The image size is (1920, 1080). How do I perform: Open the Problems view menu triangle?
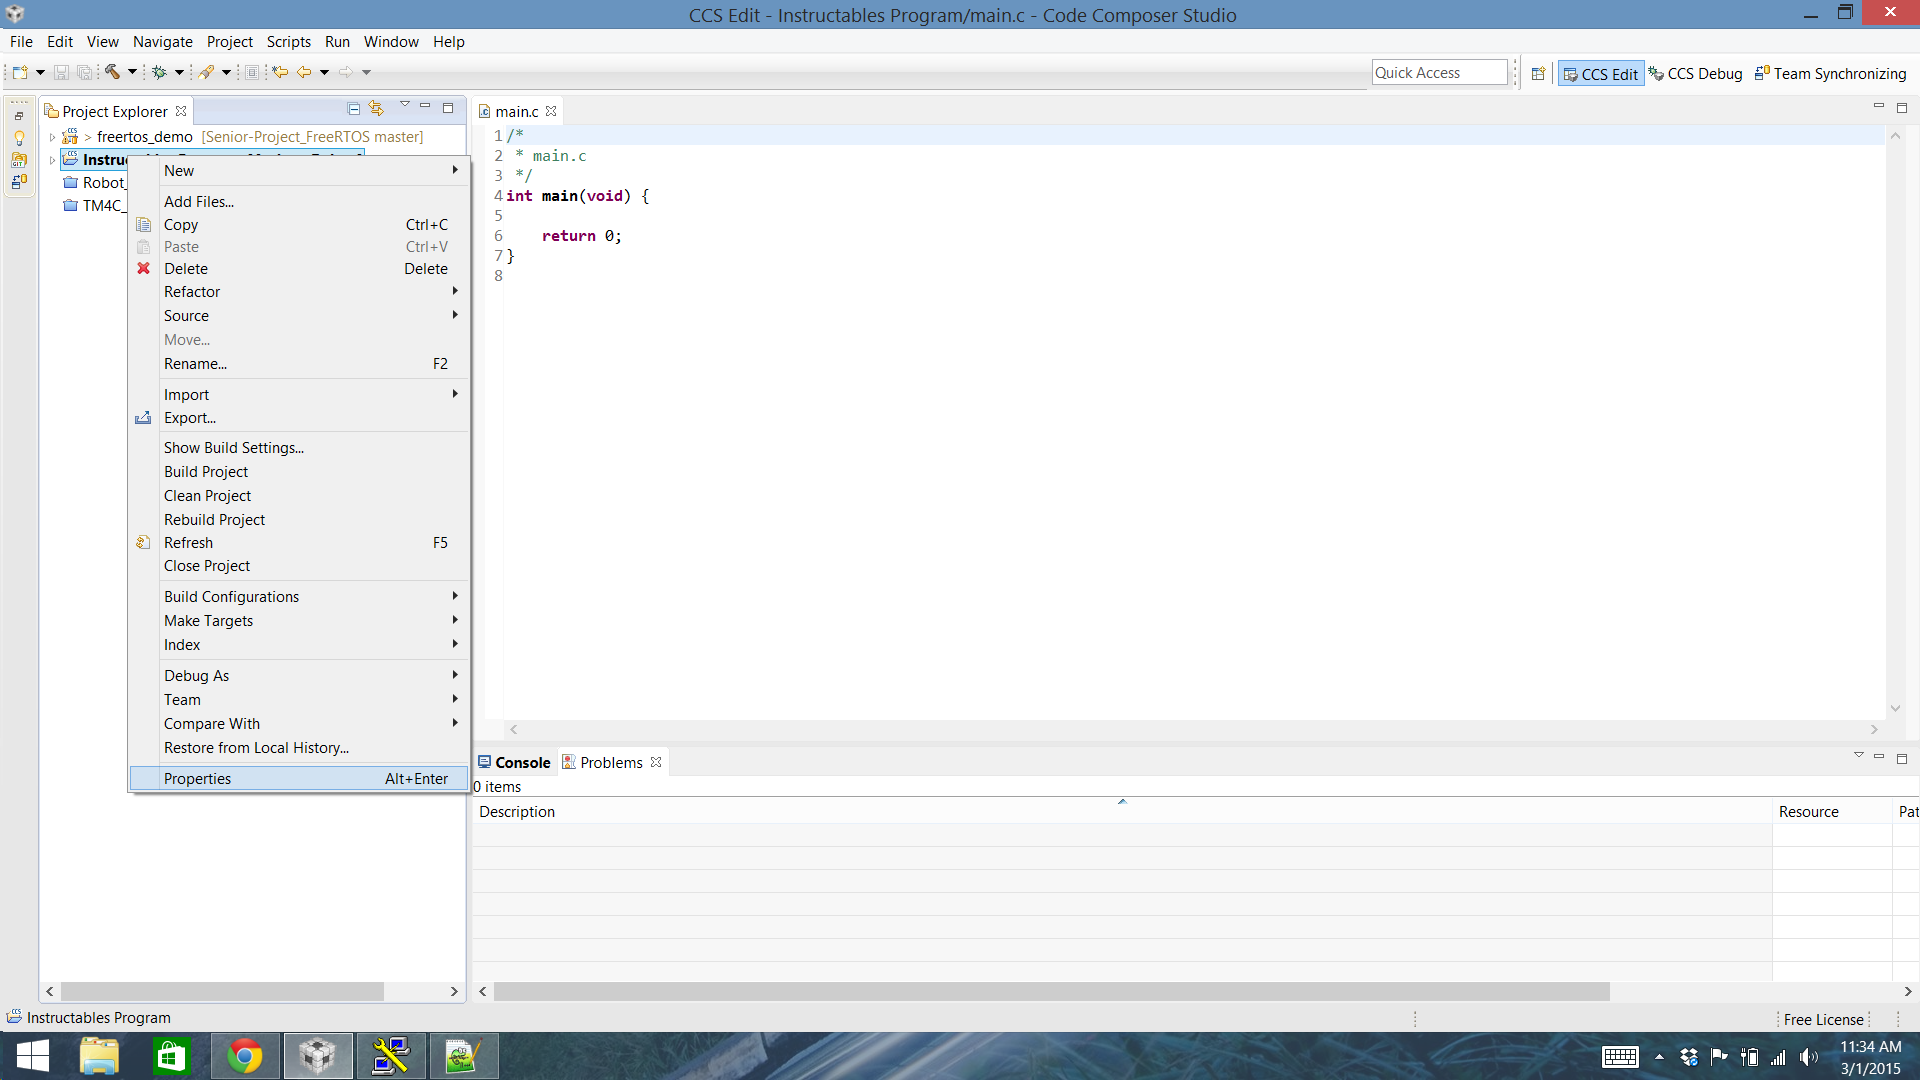click(x=1858, y=754)
